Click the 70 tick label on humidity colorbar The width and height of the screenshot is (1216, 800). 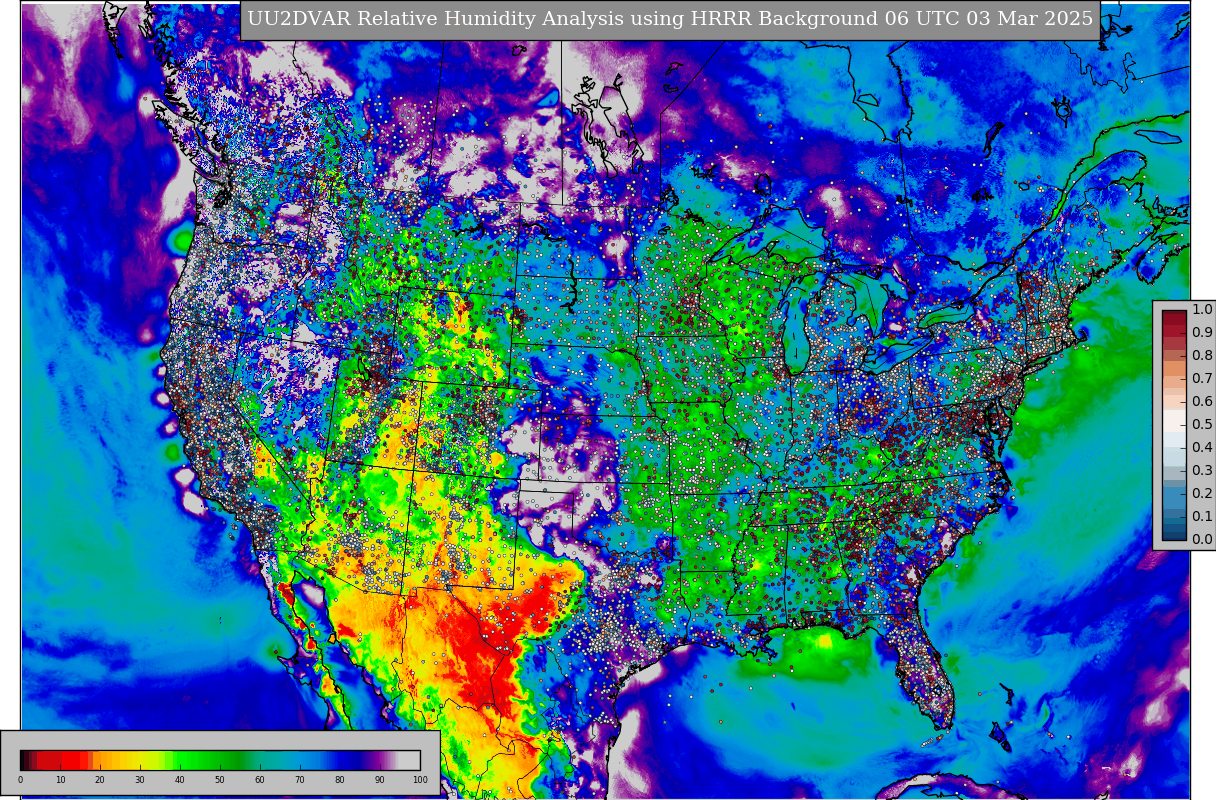[300, 780]
